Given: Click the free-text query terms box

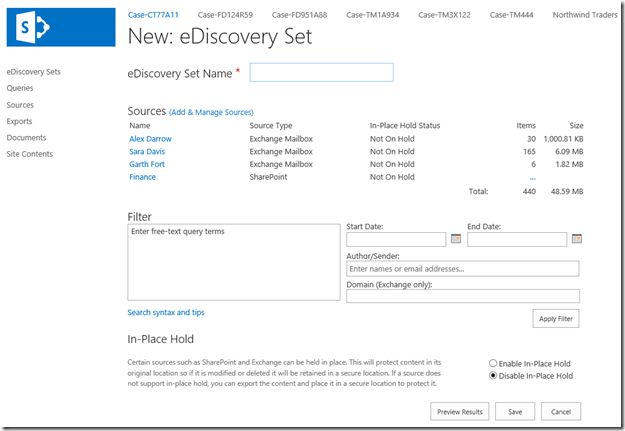Looking at the screenshot, I should [x=234, y=262].
